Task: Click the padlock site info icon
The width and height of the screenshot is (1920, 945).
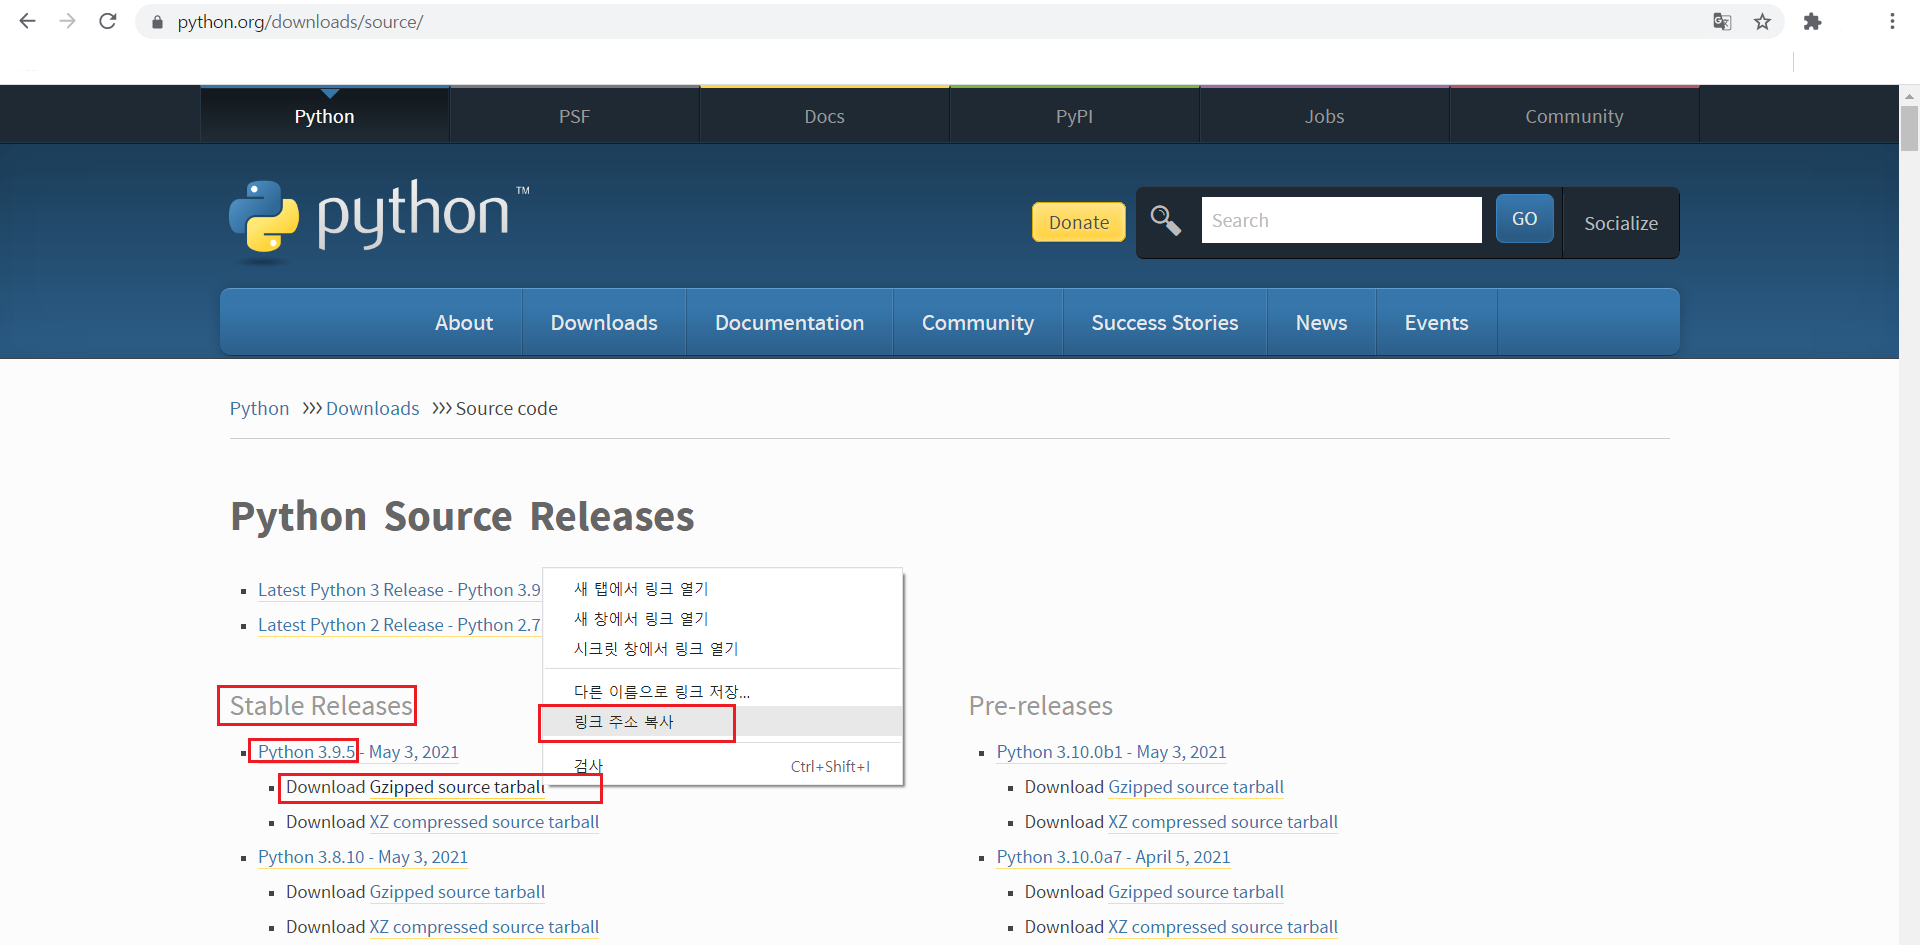Action: point(157,22)
